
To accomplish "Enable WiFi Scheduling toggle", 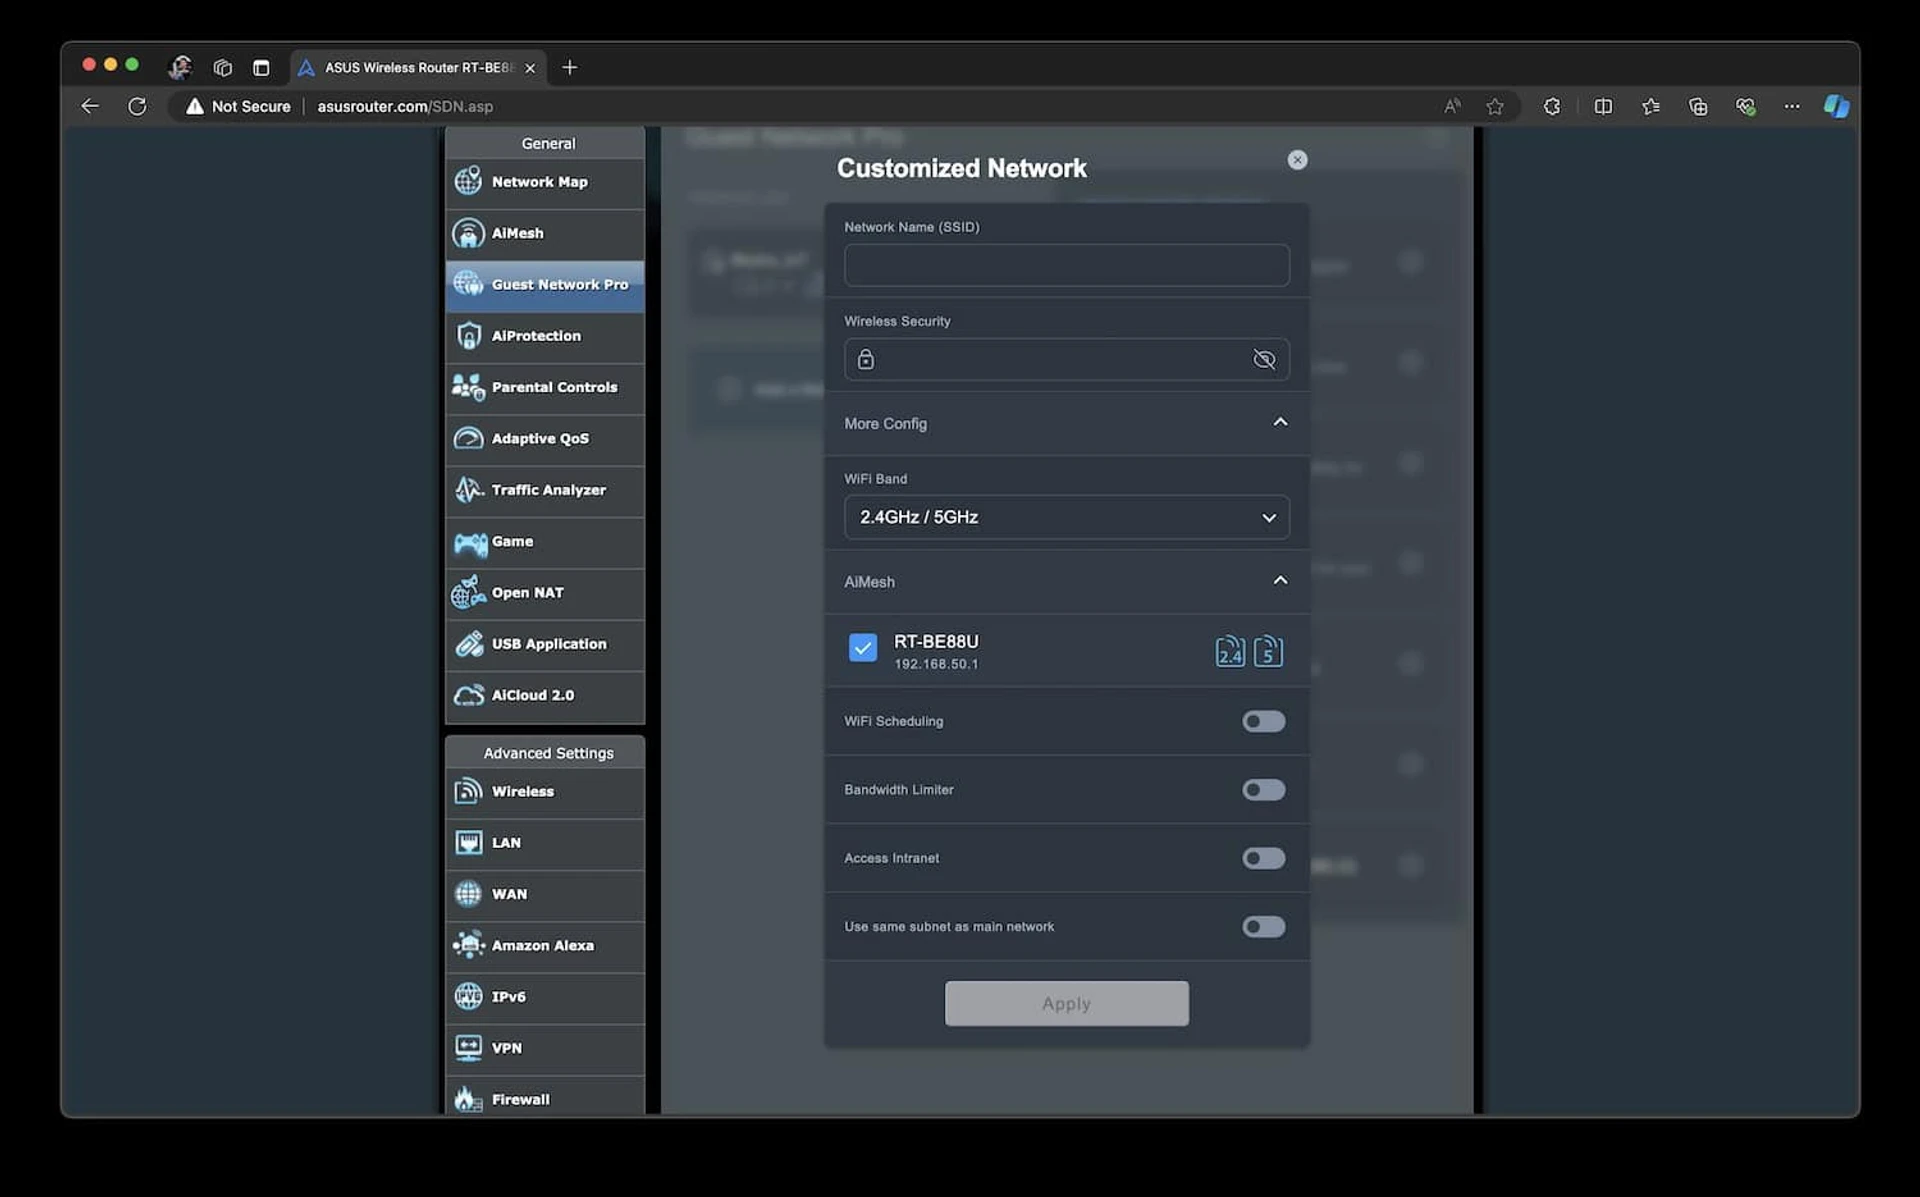I will click(1264, 721).
